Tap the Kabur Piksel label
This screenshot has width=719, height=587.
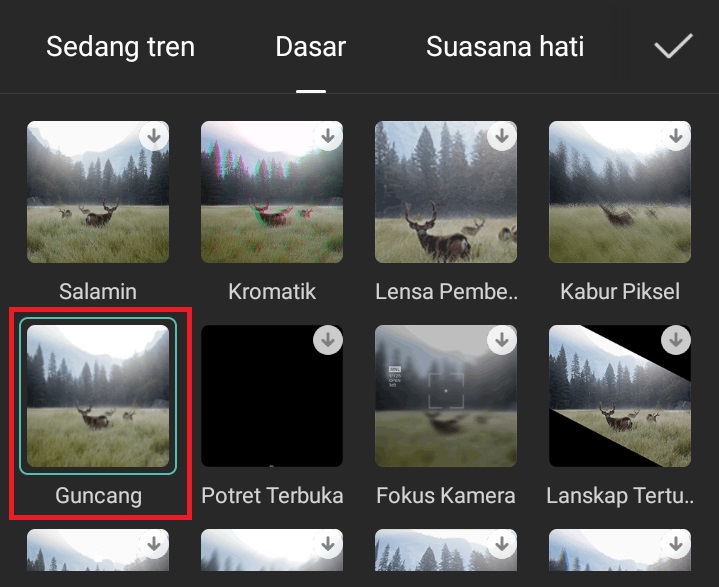(620, 291)
